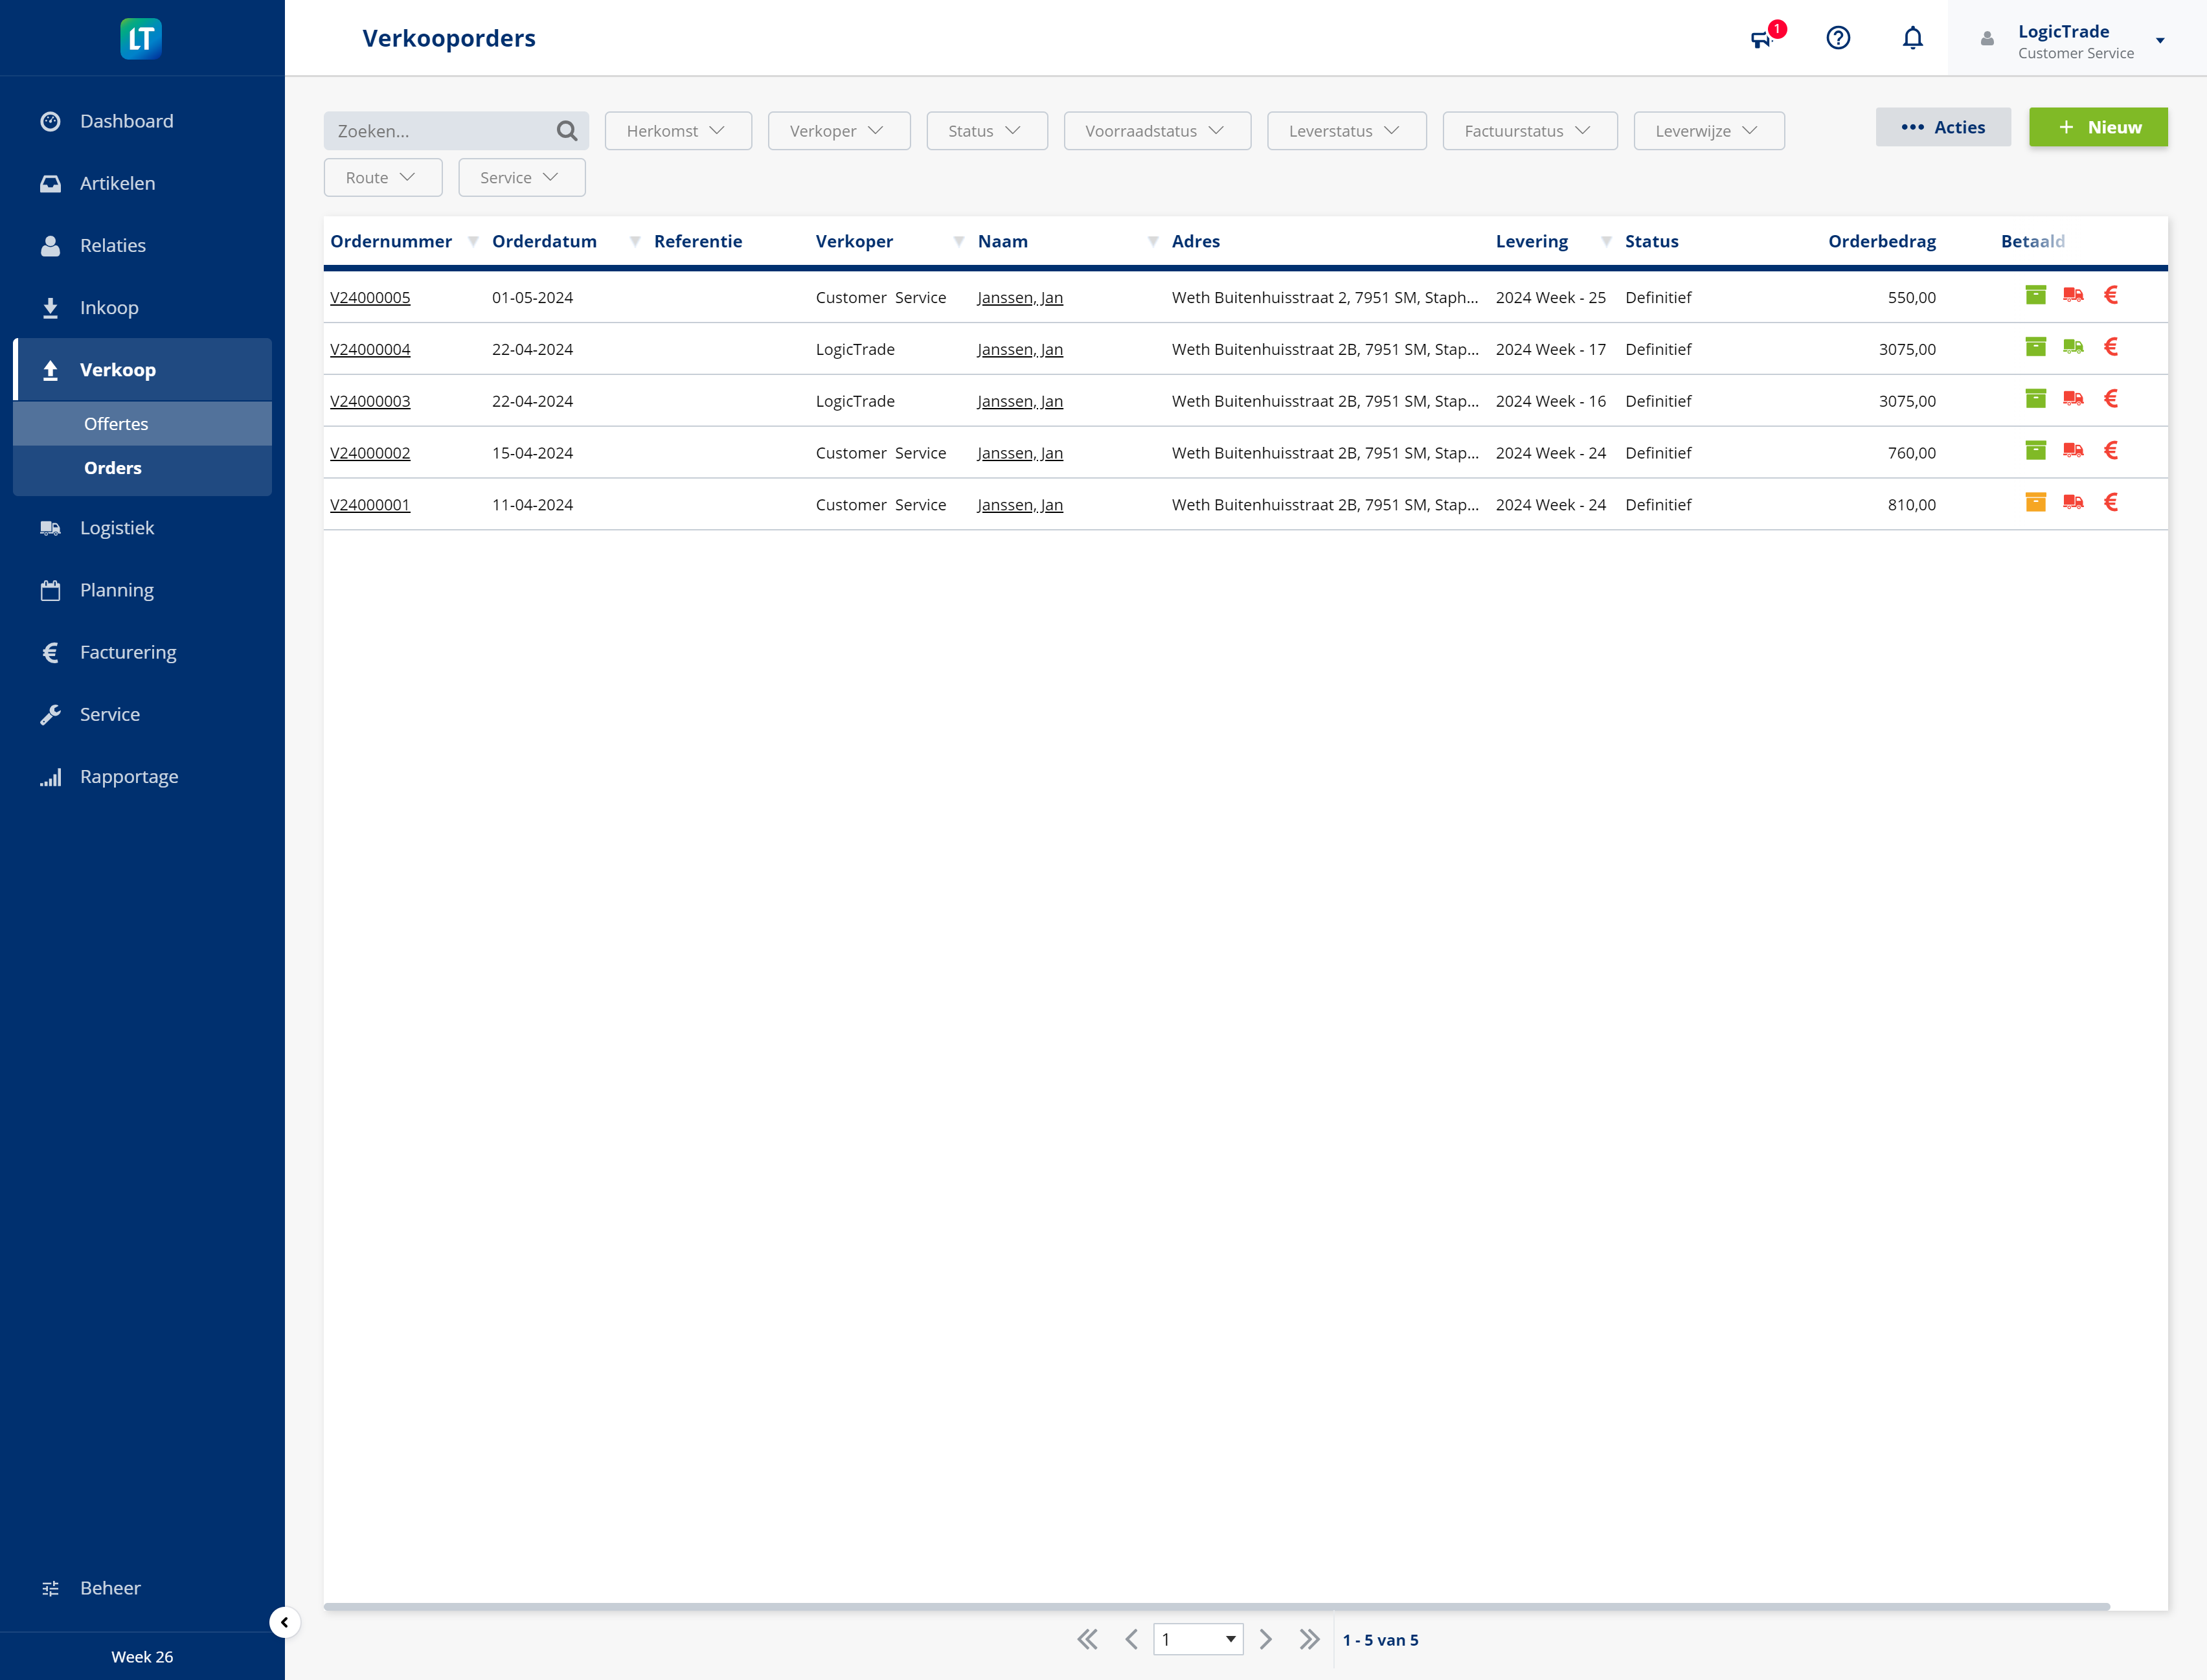This screenshot has width=2207, height=1680.
Task: Click stock box icon for order V24000005
Action: pos(2035,295)
